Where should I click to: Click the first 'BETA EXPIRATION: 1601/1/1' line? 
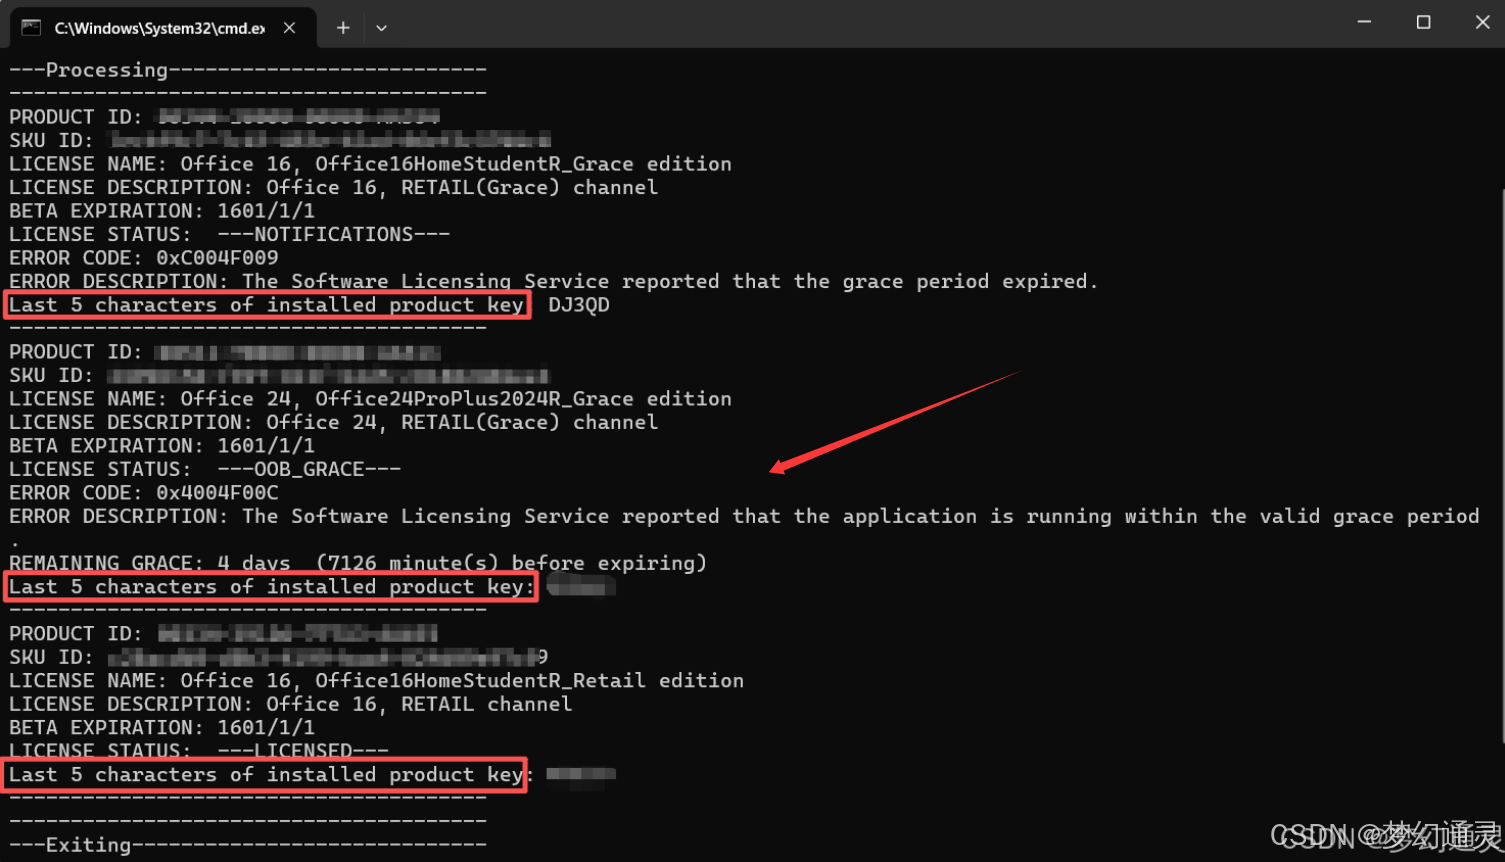(x=162, y=211)
